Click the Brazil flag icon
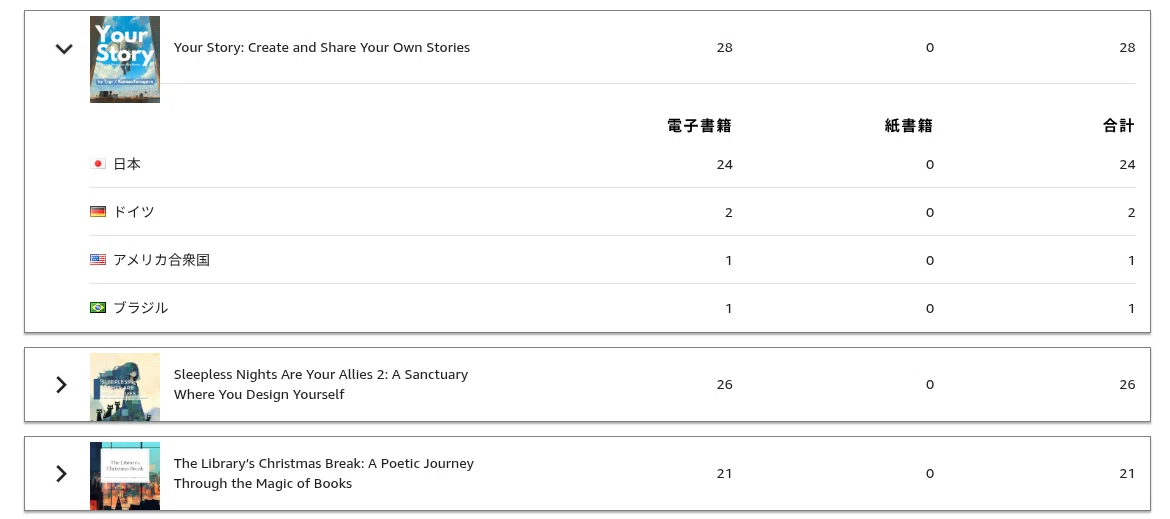The image size is (1170, 519). click(x=98, y=307)
